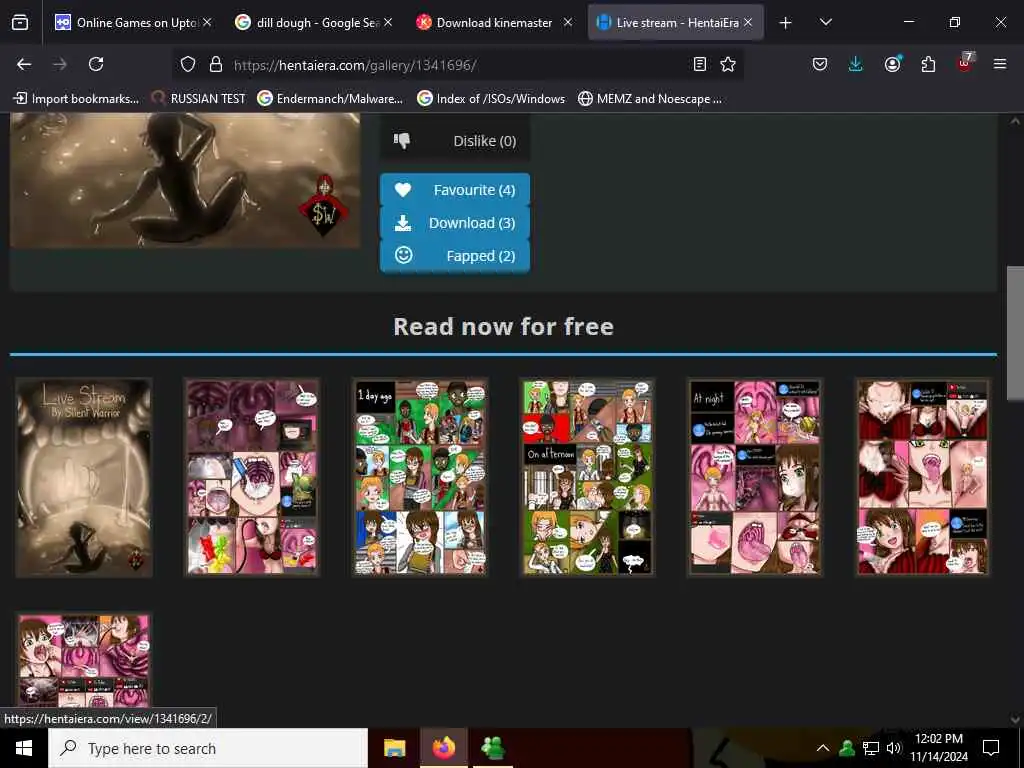Open the volume control in system tray
Image resolution: width=1024 pixels, height=768 pixels.
(893, 748)
